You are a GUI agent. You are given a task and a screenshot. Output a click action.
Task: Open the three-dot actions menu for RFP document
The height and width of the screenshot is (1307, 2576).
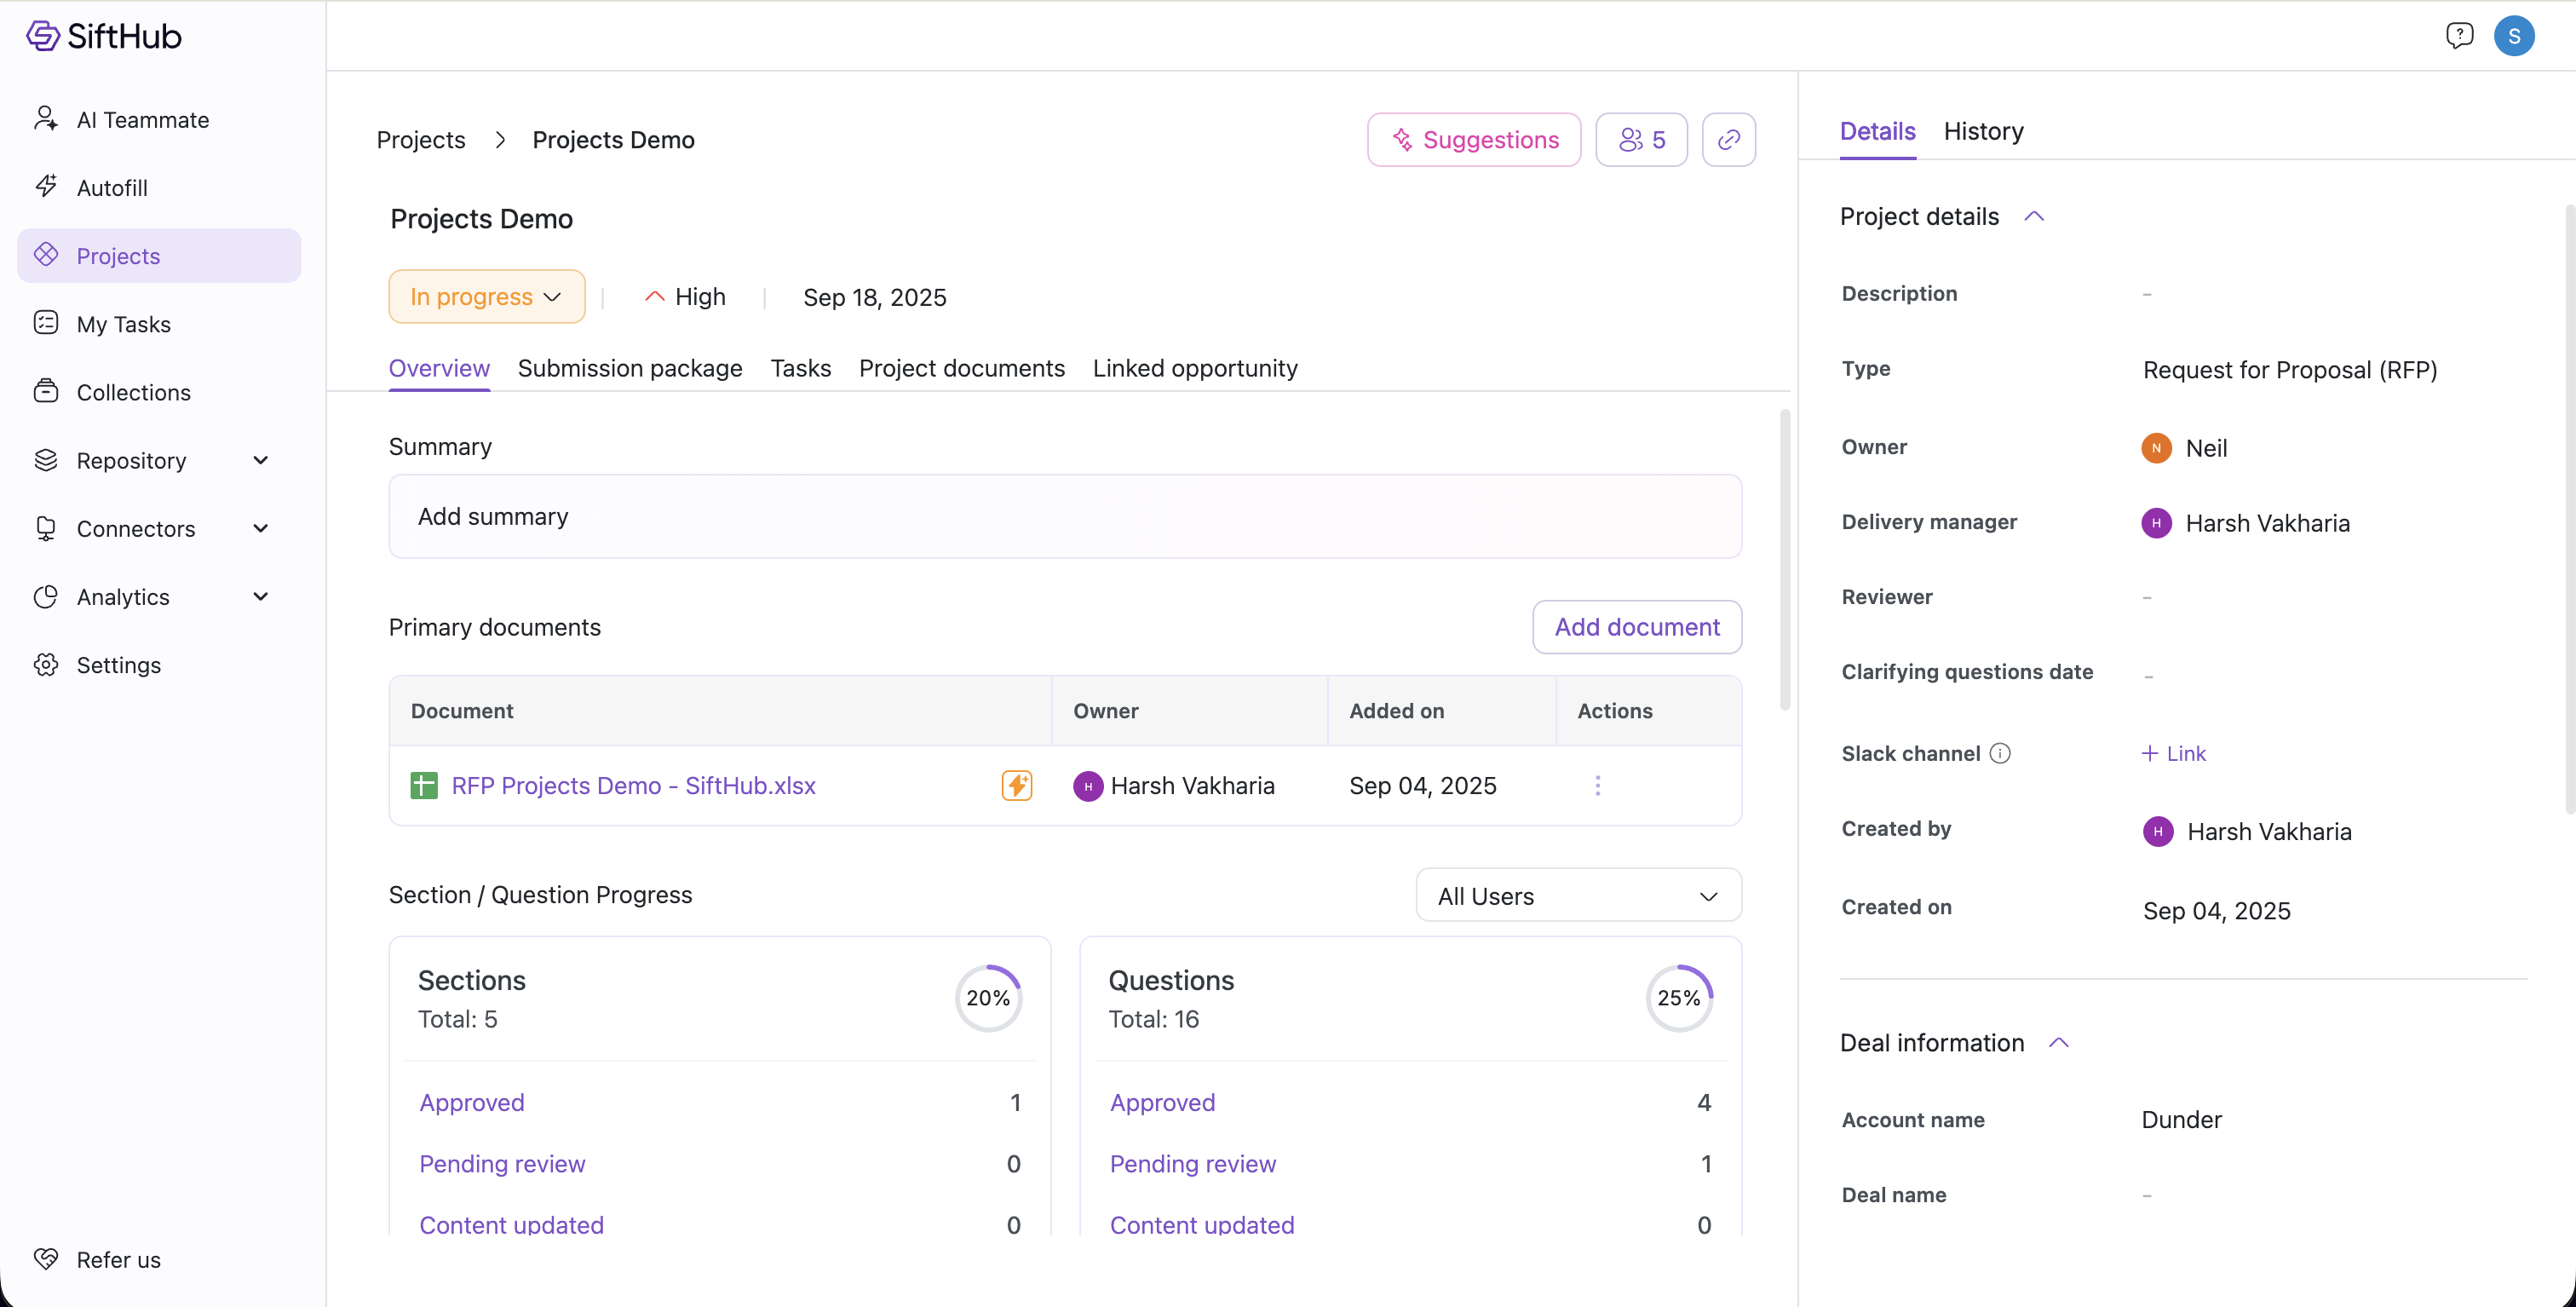point(1597,785)
